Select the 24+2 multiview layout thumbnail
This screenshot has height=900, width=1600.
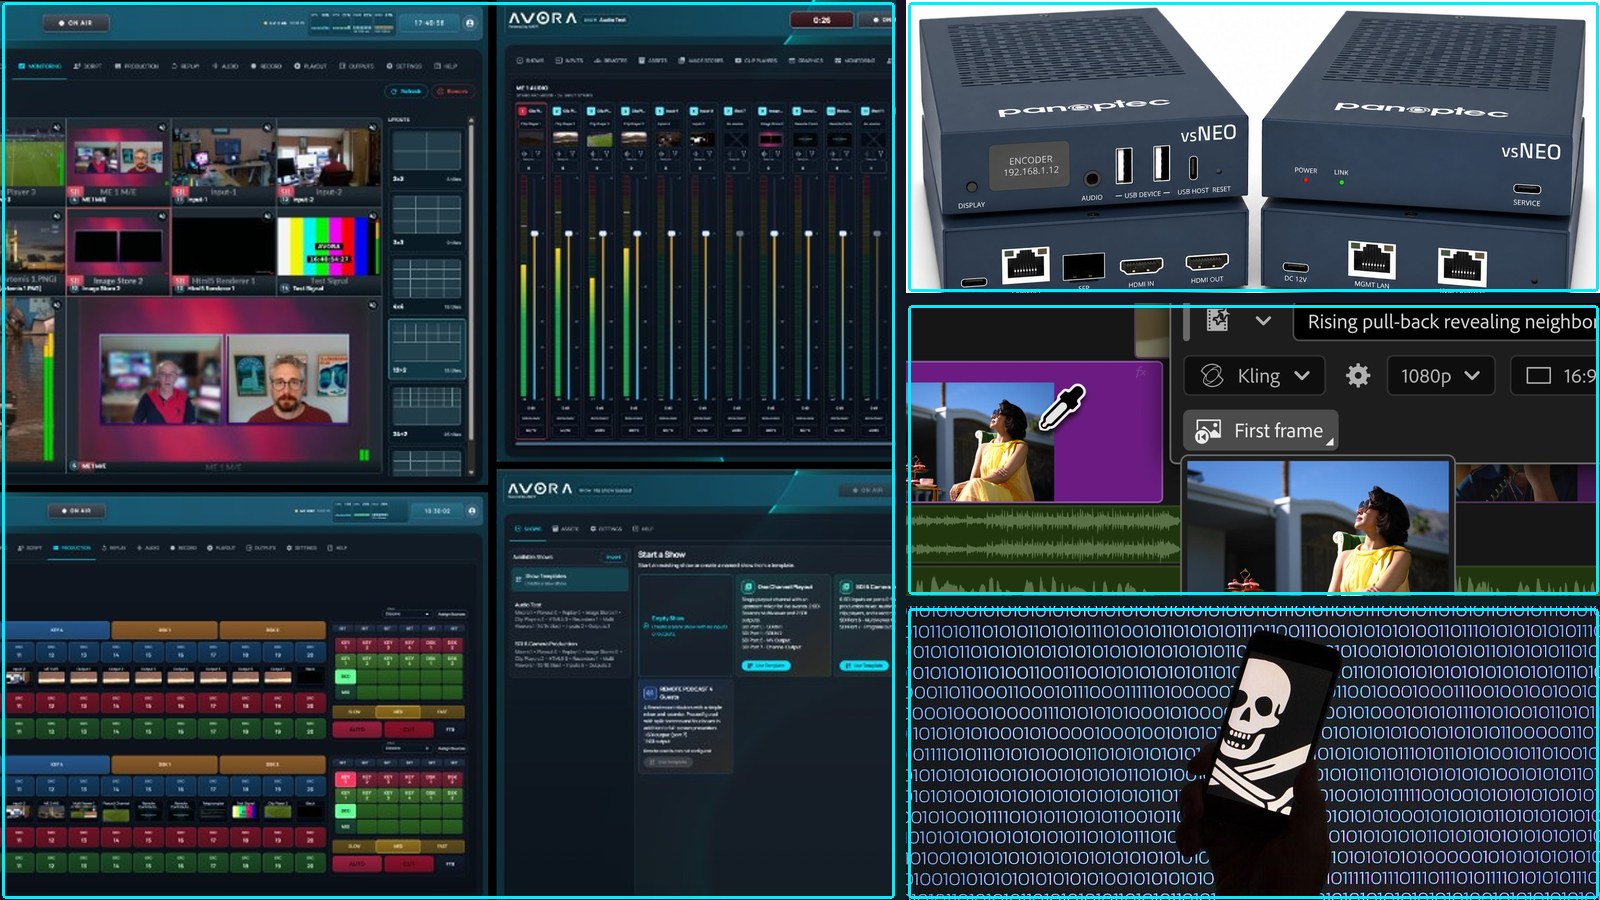pos(426,406)
